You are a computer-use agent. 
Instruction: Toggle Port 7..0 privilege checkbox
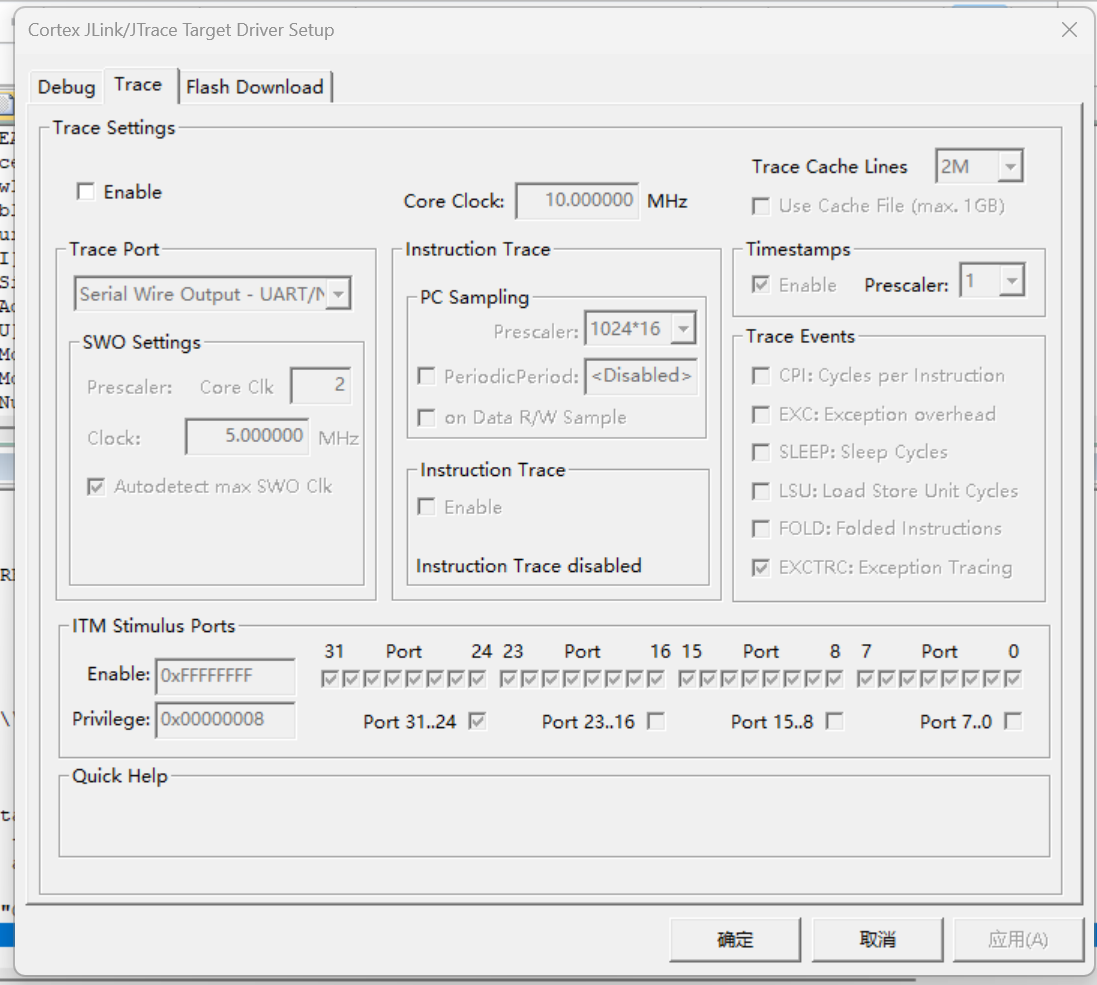pos(1013,721)
